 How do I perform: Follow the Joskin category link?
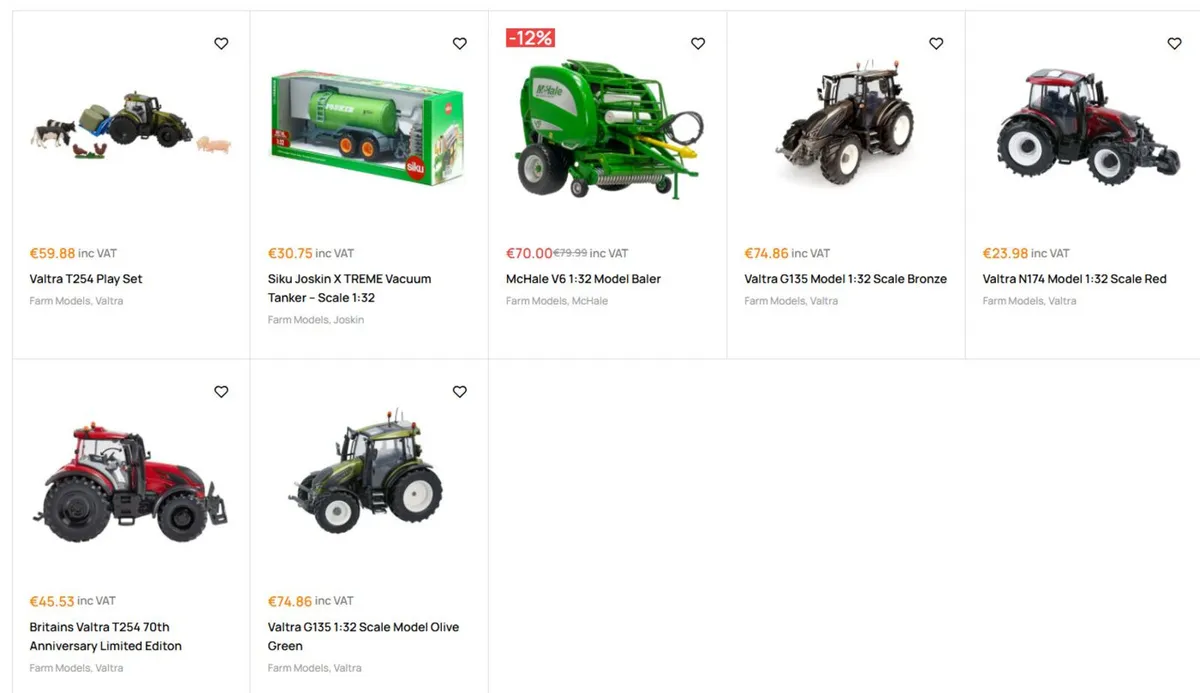[x=349, y=320]
